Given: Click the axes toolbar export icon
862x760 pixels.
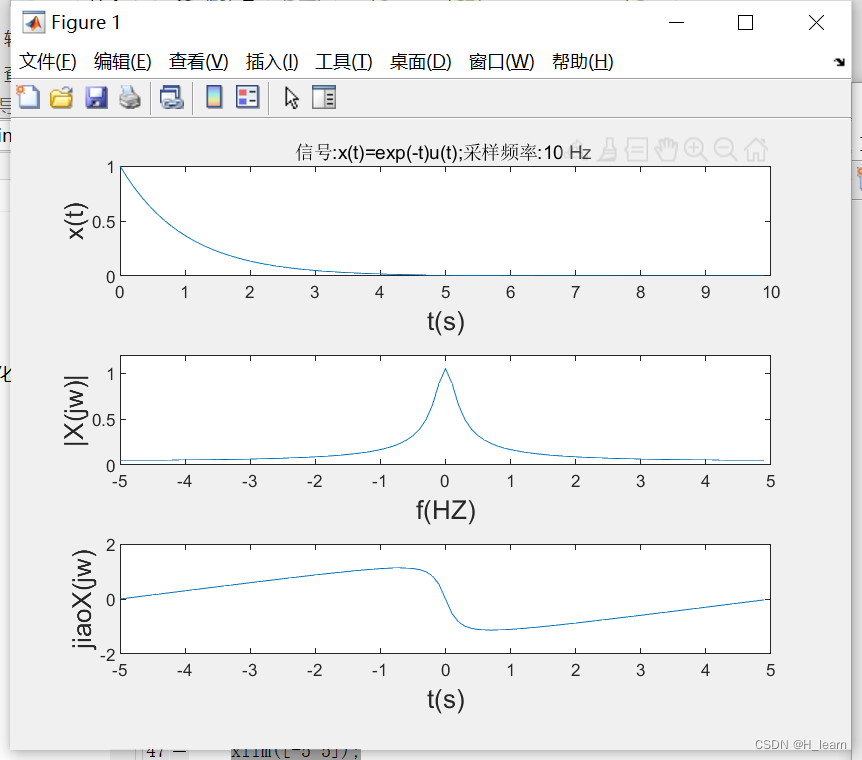Looking at the screenshot, I should (577, 149).
